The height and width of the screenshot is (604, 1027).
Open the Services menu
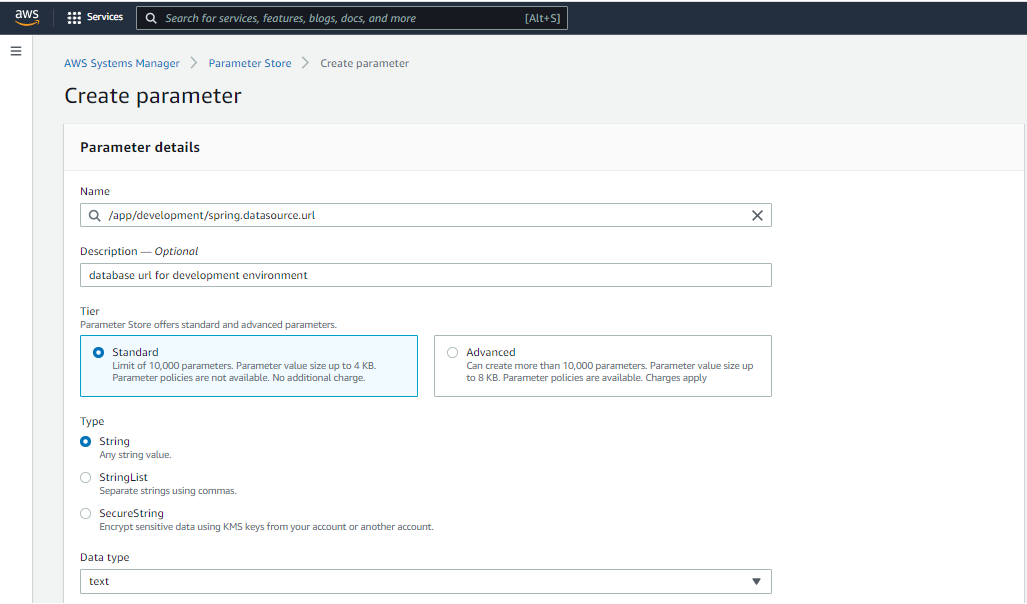(x=95, y=16)
